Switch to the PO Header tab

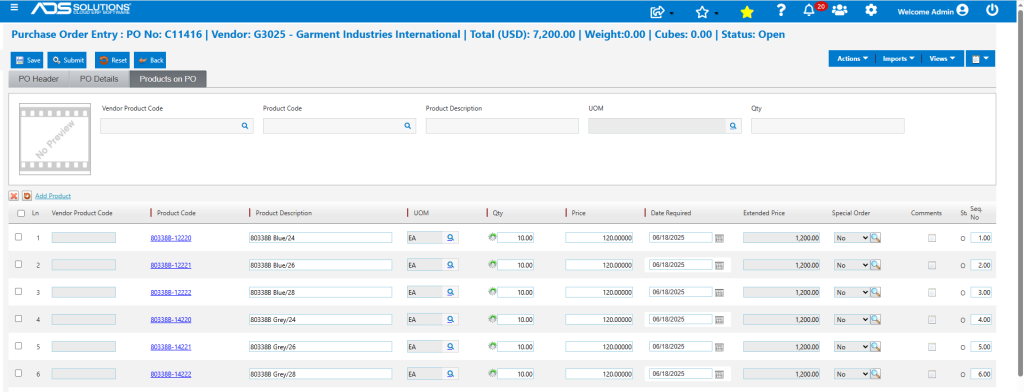pos(38,79)
